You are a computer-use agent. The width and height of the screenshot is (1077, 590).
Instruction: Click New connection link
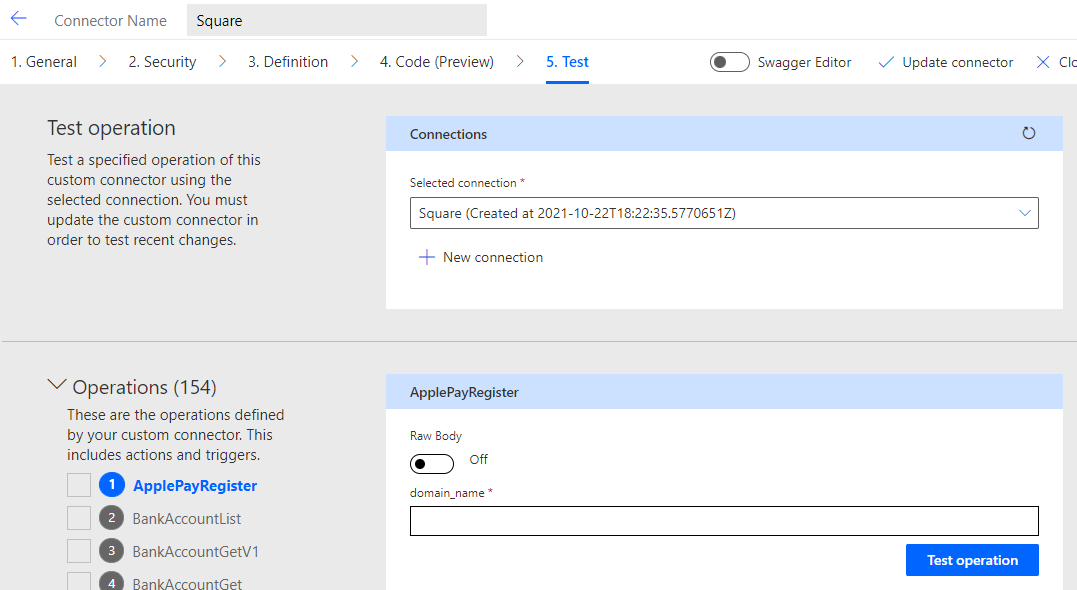coord(492,257)
